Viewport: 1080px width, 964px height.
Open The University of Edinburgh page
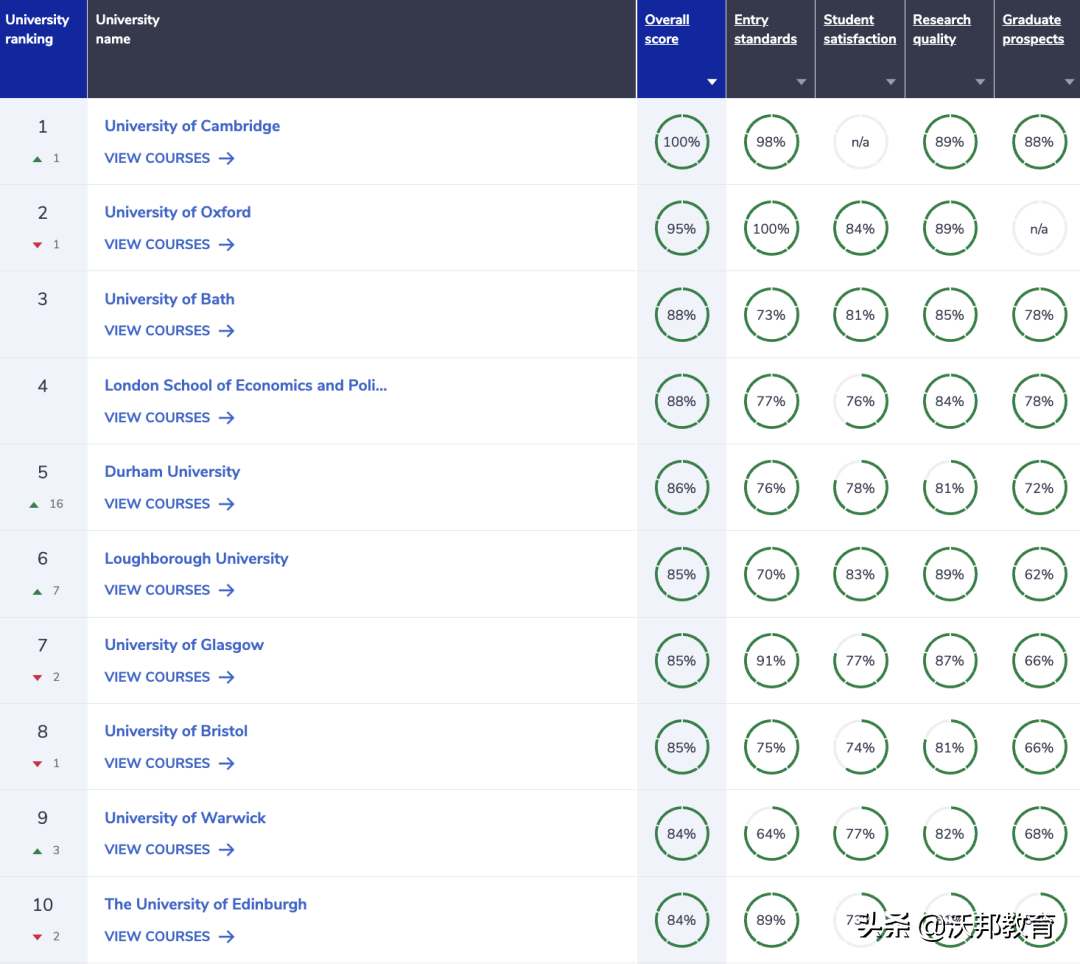[x=206, y=904]
